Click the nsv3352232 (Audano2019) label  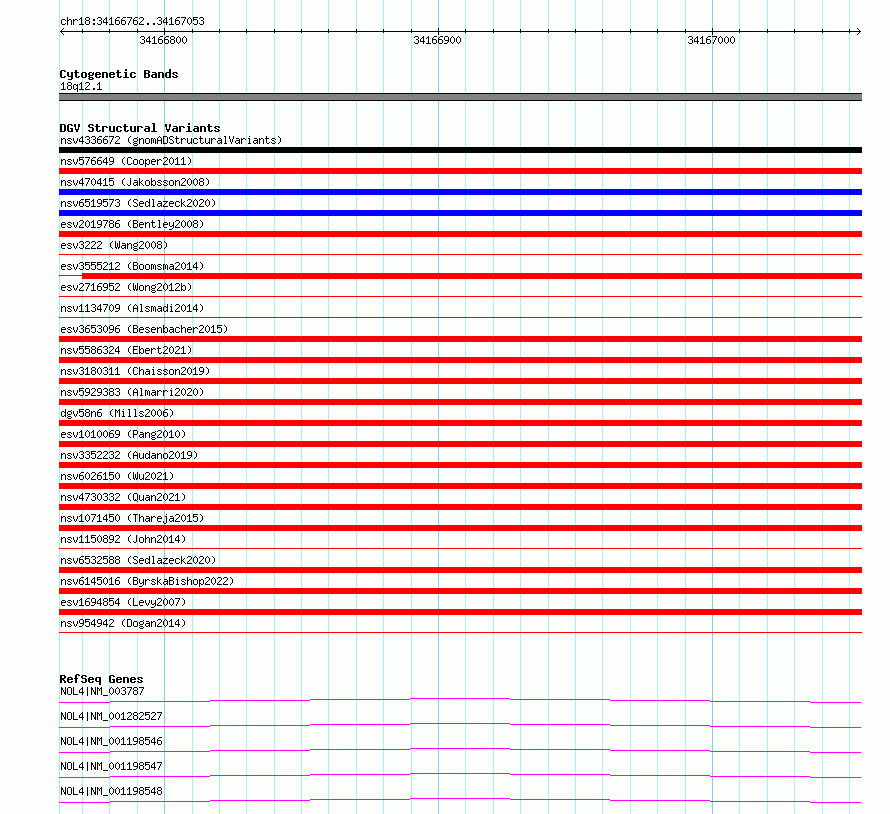[129, 455]
